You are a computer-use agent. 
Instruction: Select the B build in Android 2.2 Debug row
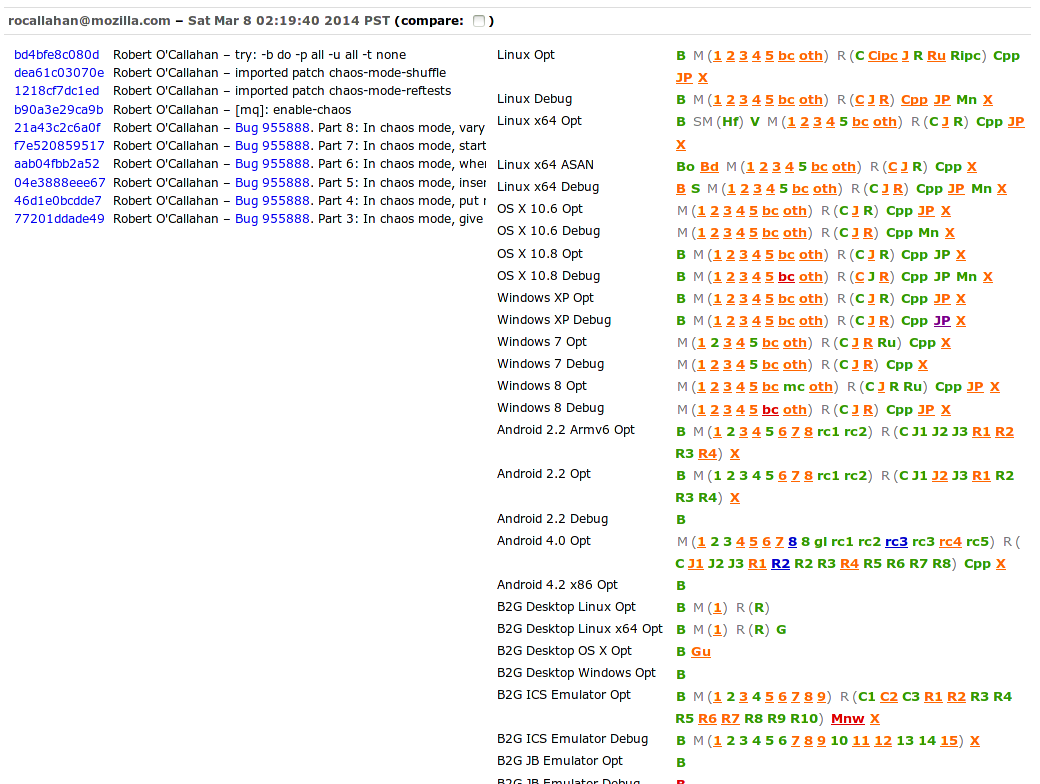click(681, 519)
